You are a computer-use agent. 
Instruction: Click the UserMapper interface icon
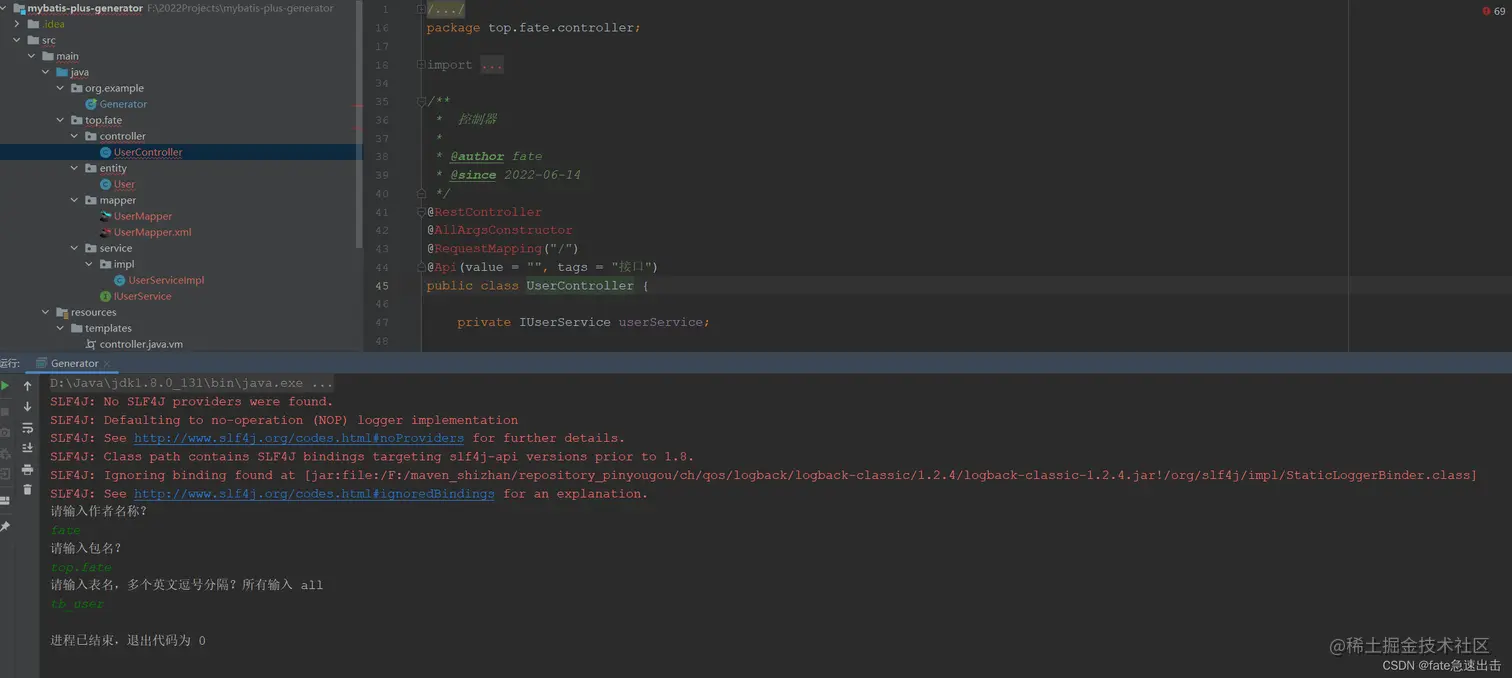[106, 216]
